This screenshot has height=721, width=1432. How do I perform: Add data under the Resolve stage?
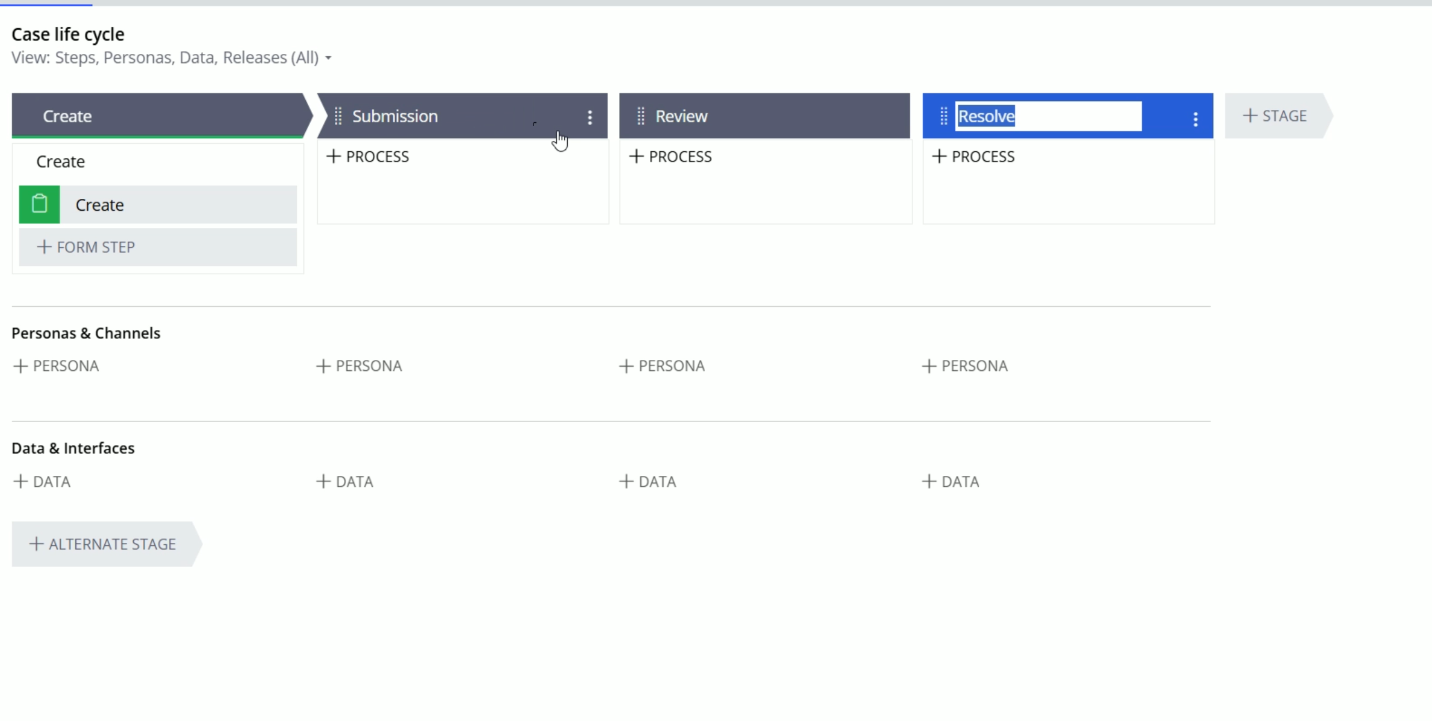click(x=951, y=481)
